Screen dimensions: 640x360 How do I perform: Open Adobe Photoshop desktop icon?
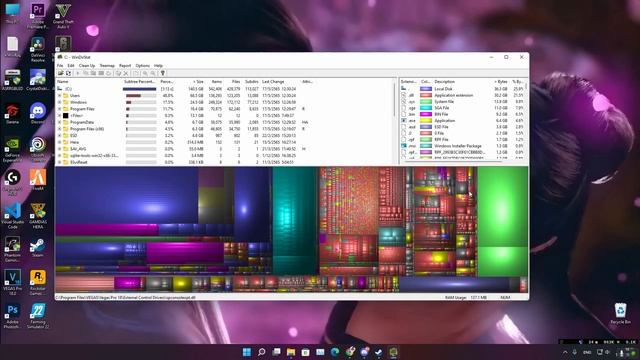12,316
